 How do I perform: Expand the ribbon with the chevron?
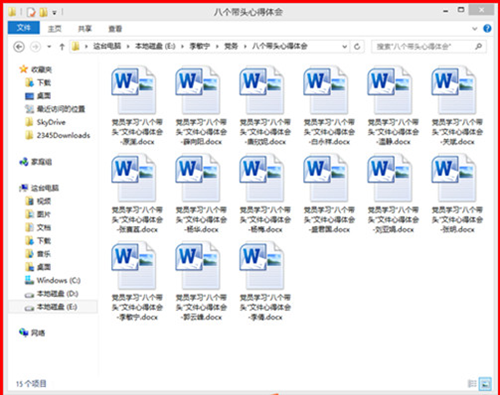pos(475,29)
